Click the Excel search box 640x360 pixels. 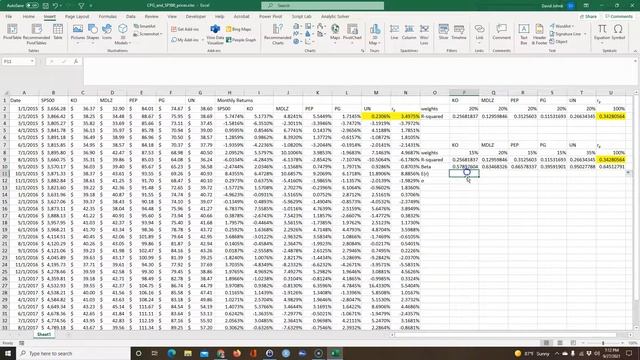[322, 6]
